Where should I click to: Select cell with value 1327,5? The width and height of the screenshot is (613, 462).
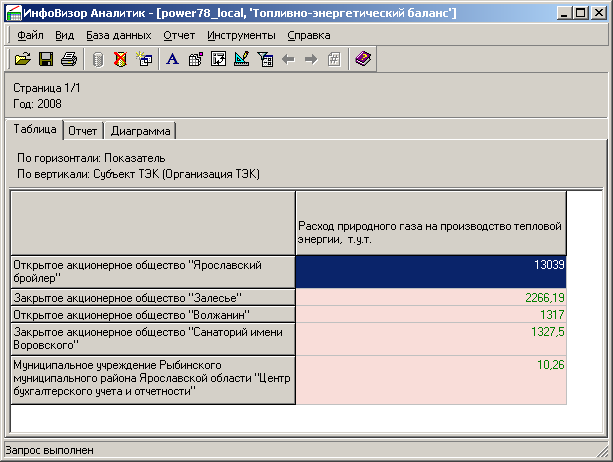point(431,339)
